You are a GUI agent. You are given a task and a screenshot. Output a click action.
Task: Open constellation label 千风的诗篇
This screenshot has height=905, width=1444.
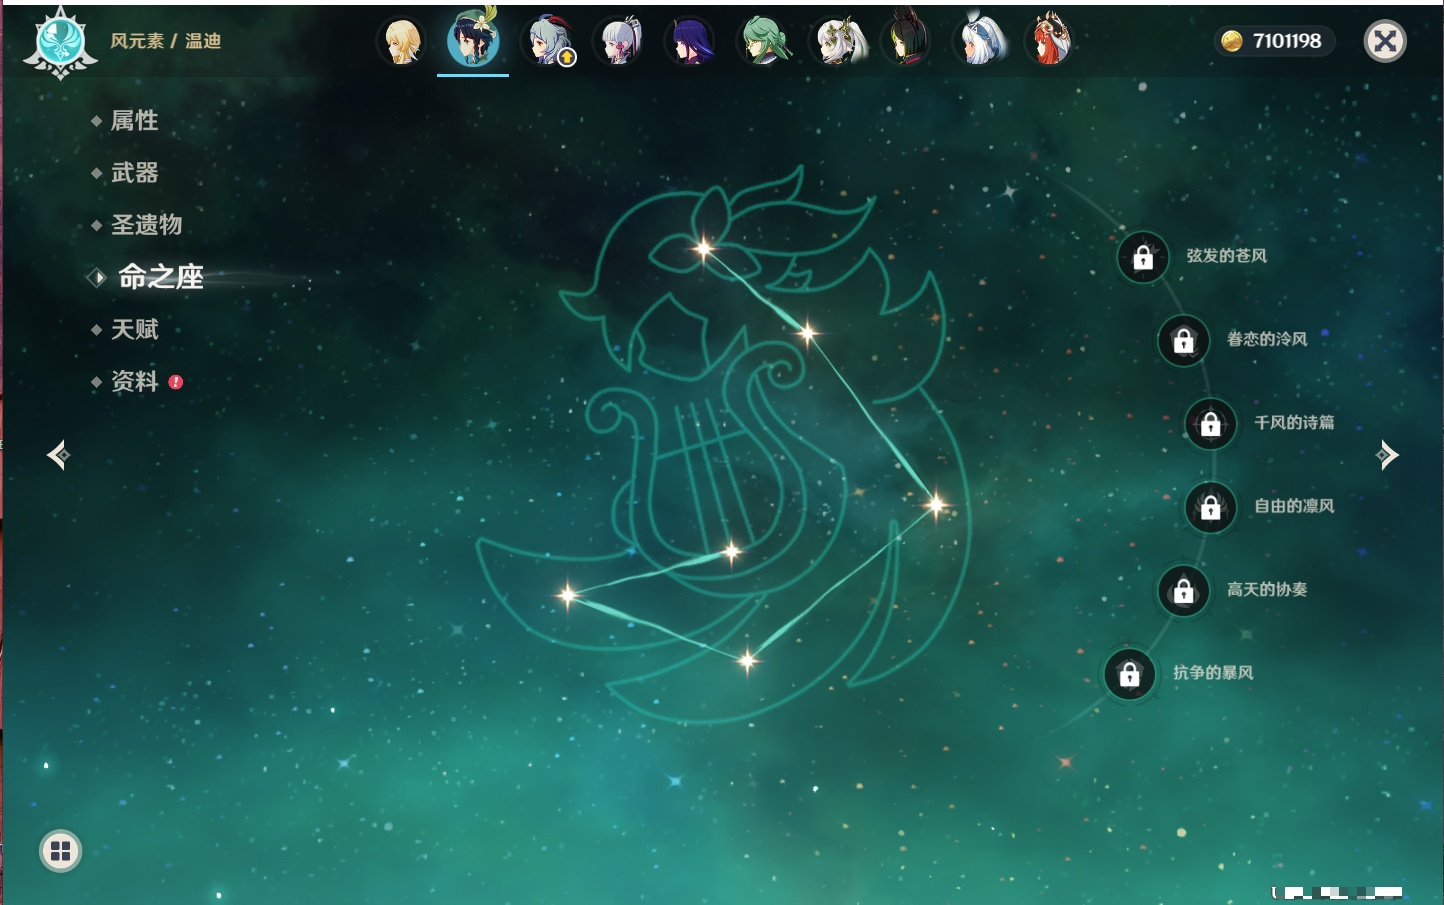click(x=1295, y=422)
